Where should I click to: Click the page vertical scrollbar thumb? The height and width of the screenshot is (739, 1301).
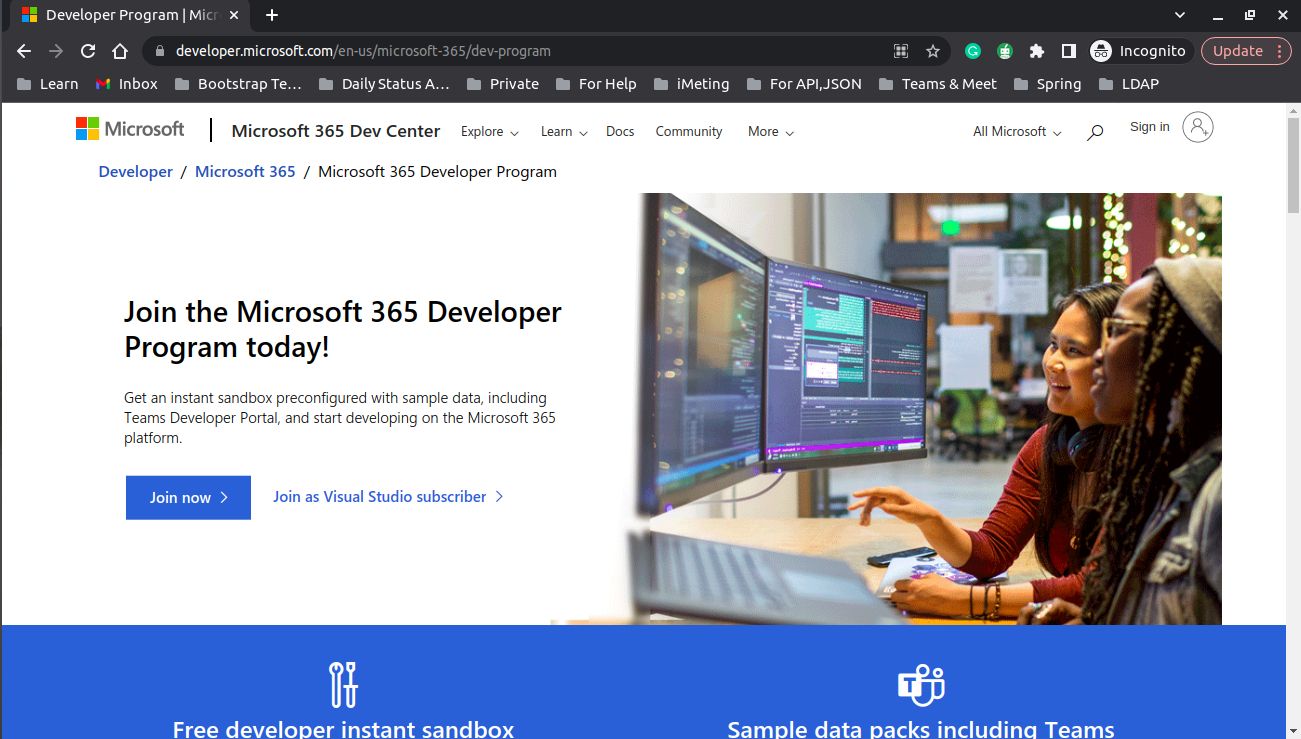(x=1292, y=165)
